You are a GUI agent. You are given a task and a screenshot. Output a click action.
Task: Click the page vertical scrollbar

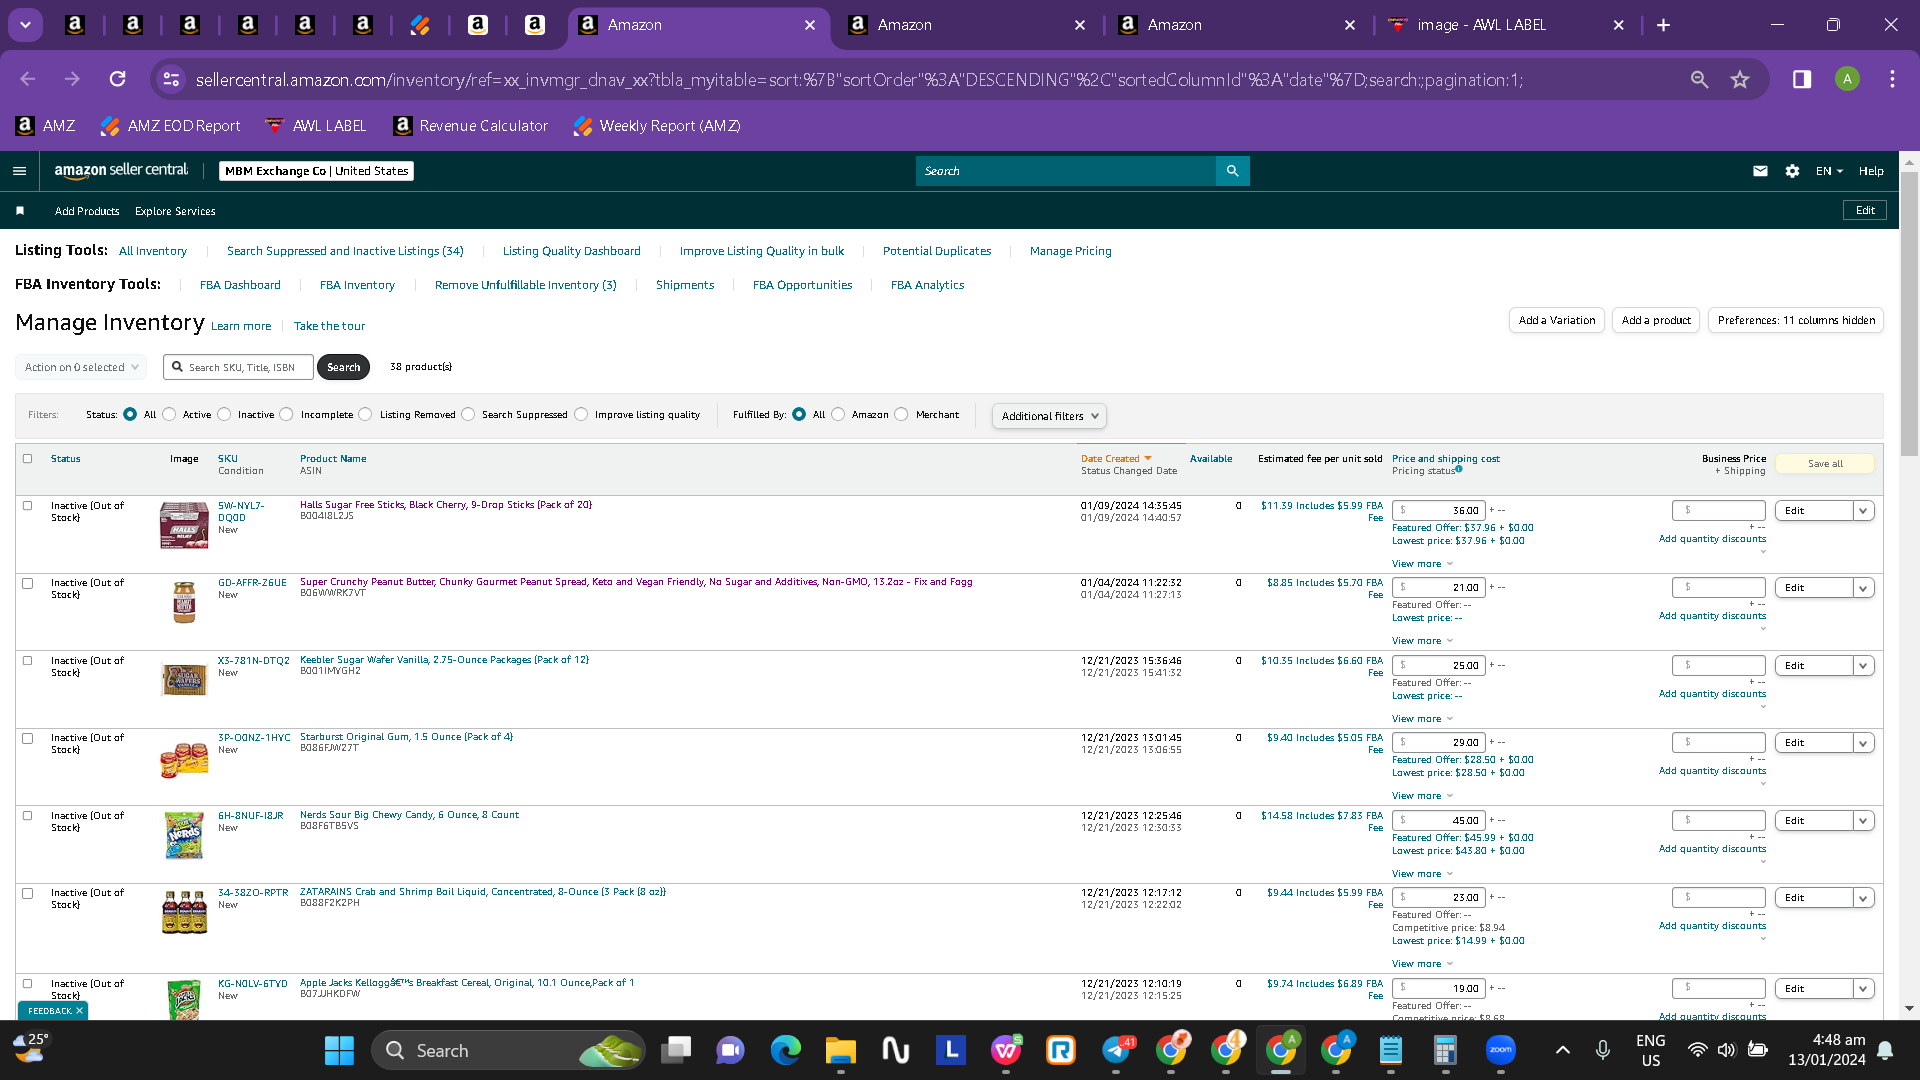[x=1909, y=315]
